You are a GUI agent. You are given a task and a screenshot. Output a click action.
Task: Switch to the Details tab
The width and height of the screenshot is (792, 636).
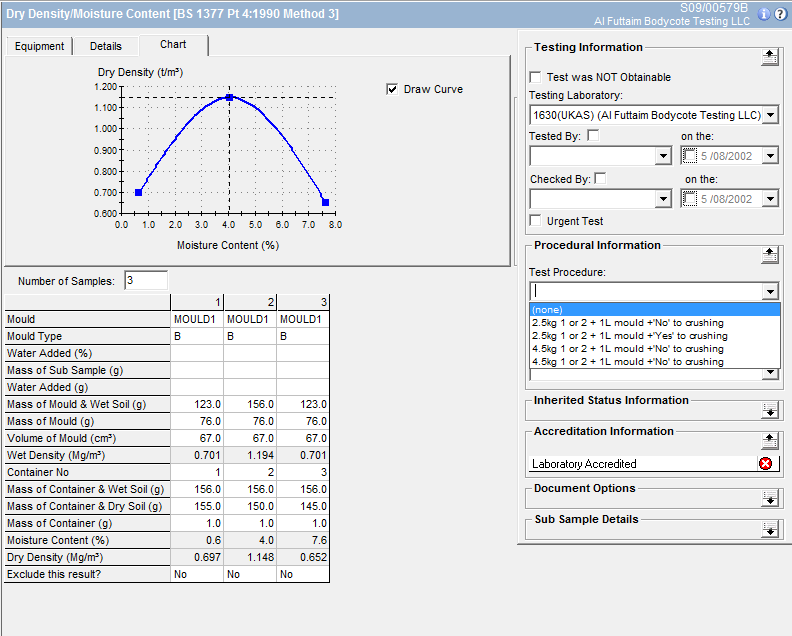pos(105,46)
